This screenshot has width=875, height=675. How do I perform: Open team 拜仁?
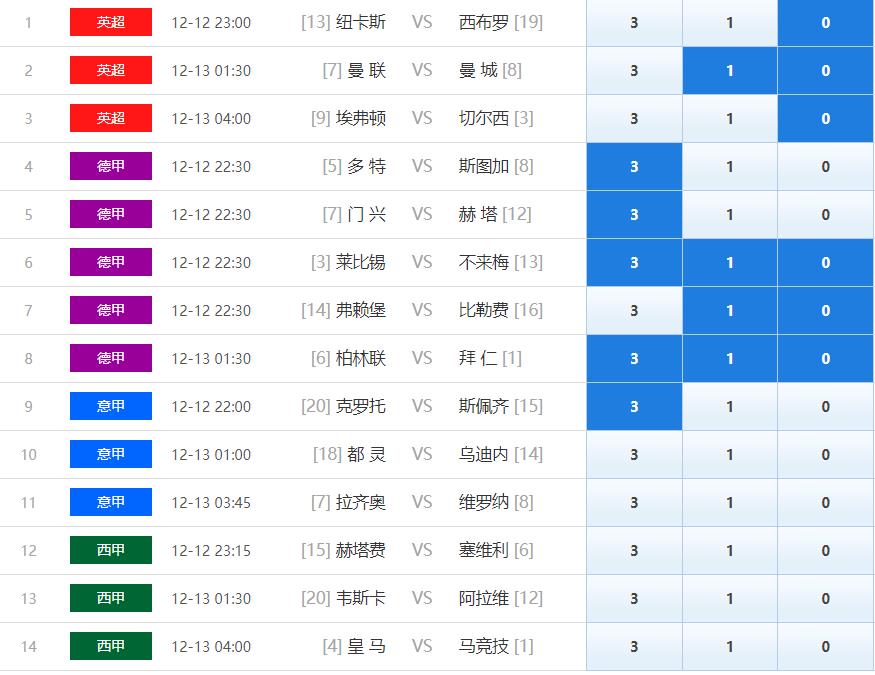pos(478,358)
